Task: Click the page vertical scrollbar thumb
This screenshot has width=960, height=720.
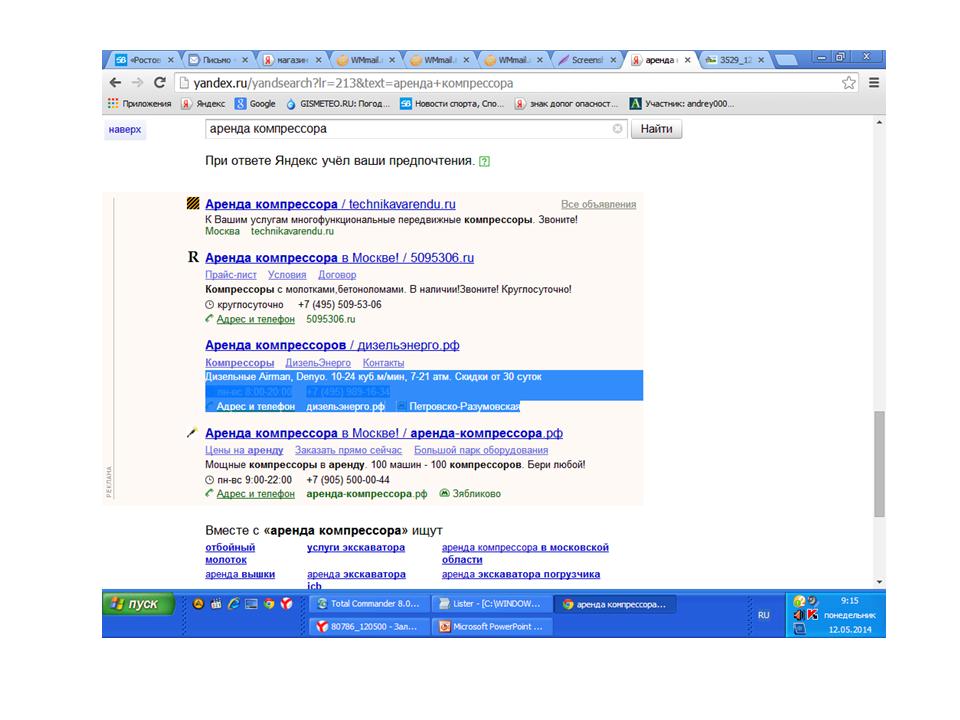Action: tap(879, 464)
